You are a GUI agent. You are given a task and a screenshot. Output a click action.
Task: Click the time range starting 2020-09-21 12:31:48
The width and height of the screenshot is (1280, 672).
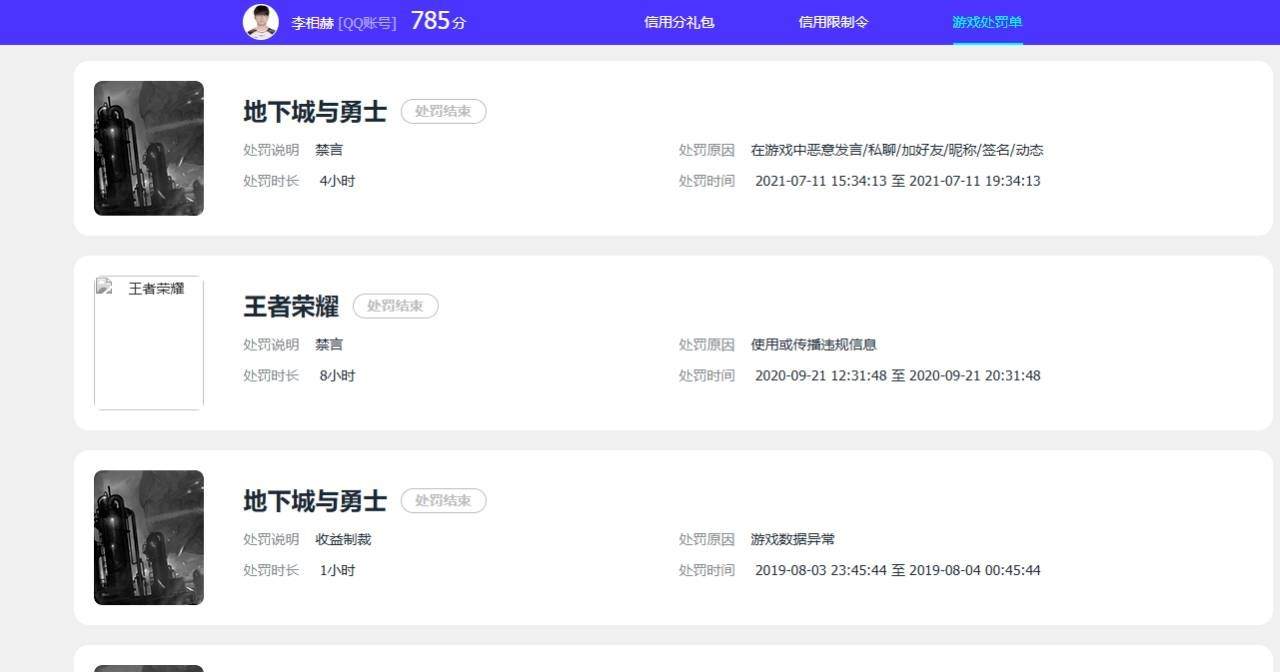point(897,376)
